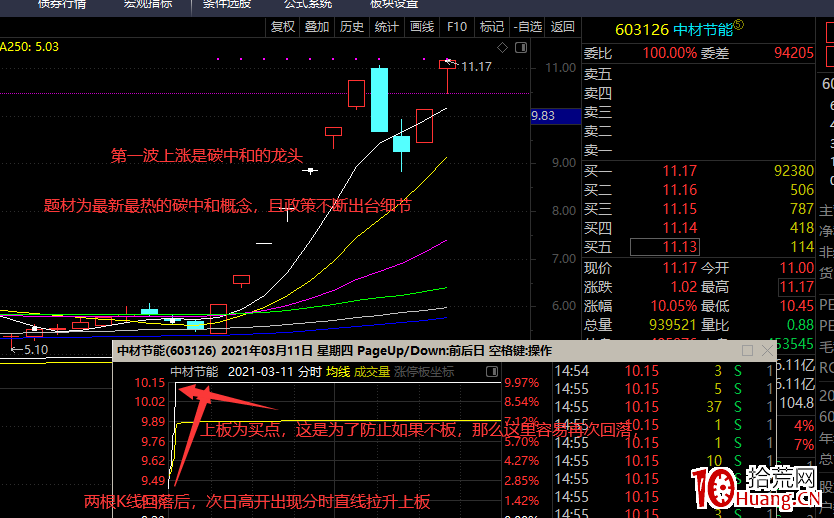The height and width of the screenshot is (518, 834).
Task: Toggle the 均线 average line display
Action: point(338,372)
